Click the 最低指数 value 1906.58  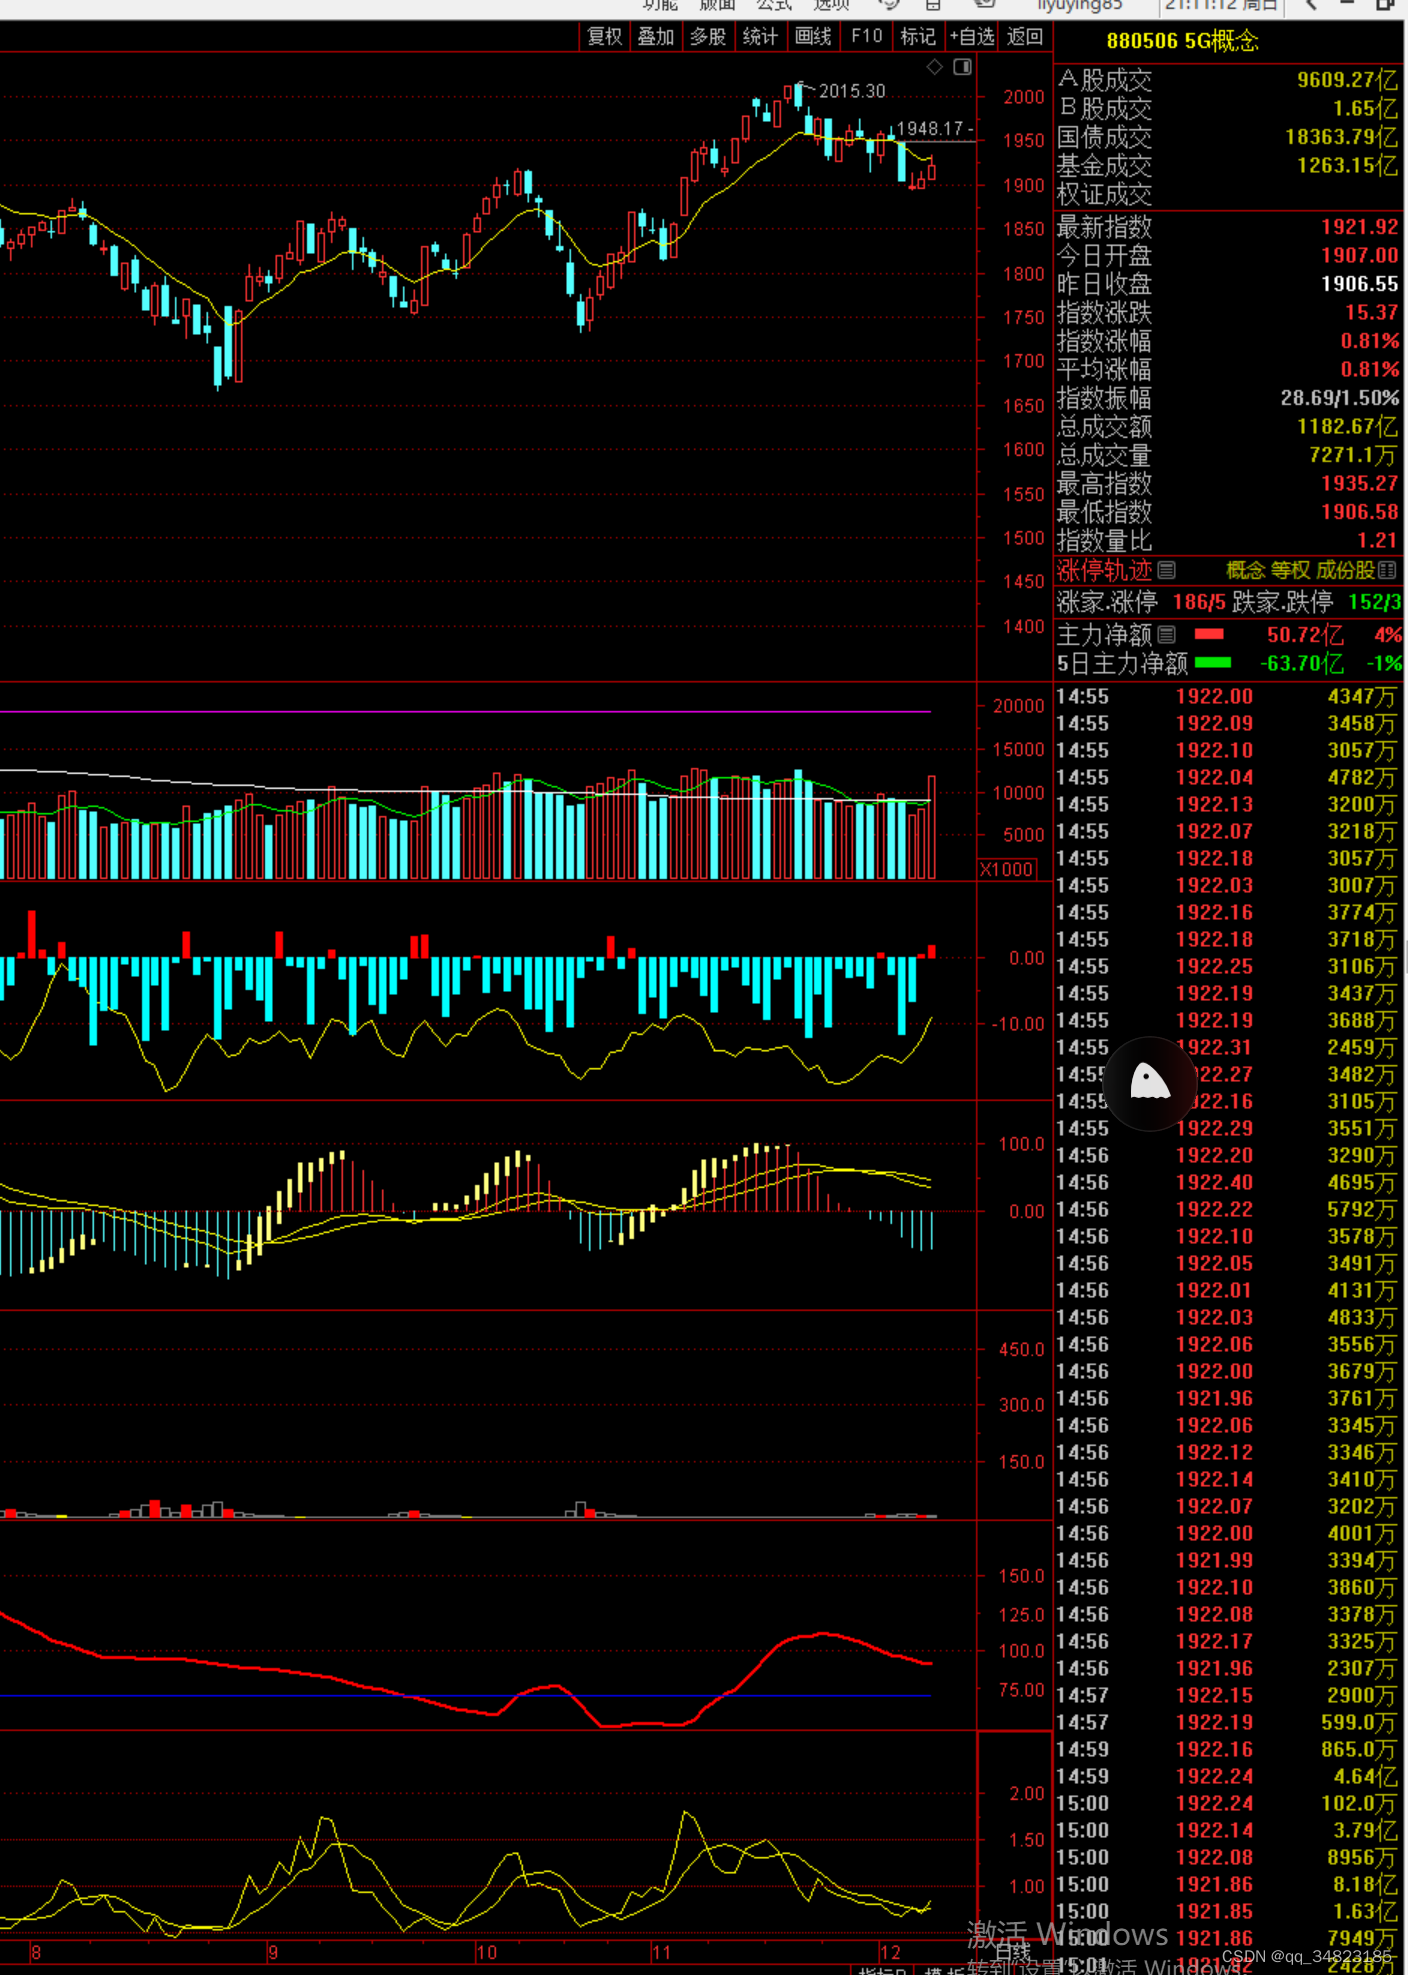[1359, 512]
